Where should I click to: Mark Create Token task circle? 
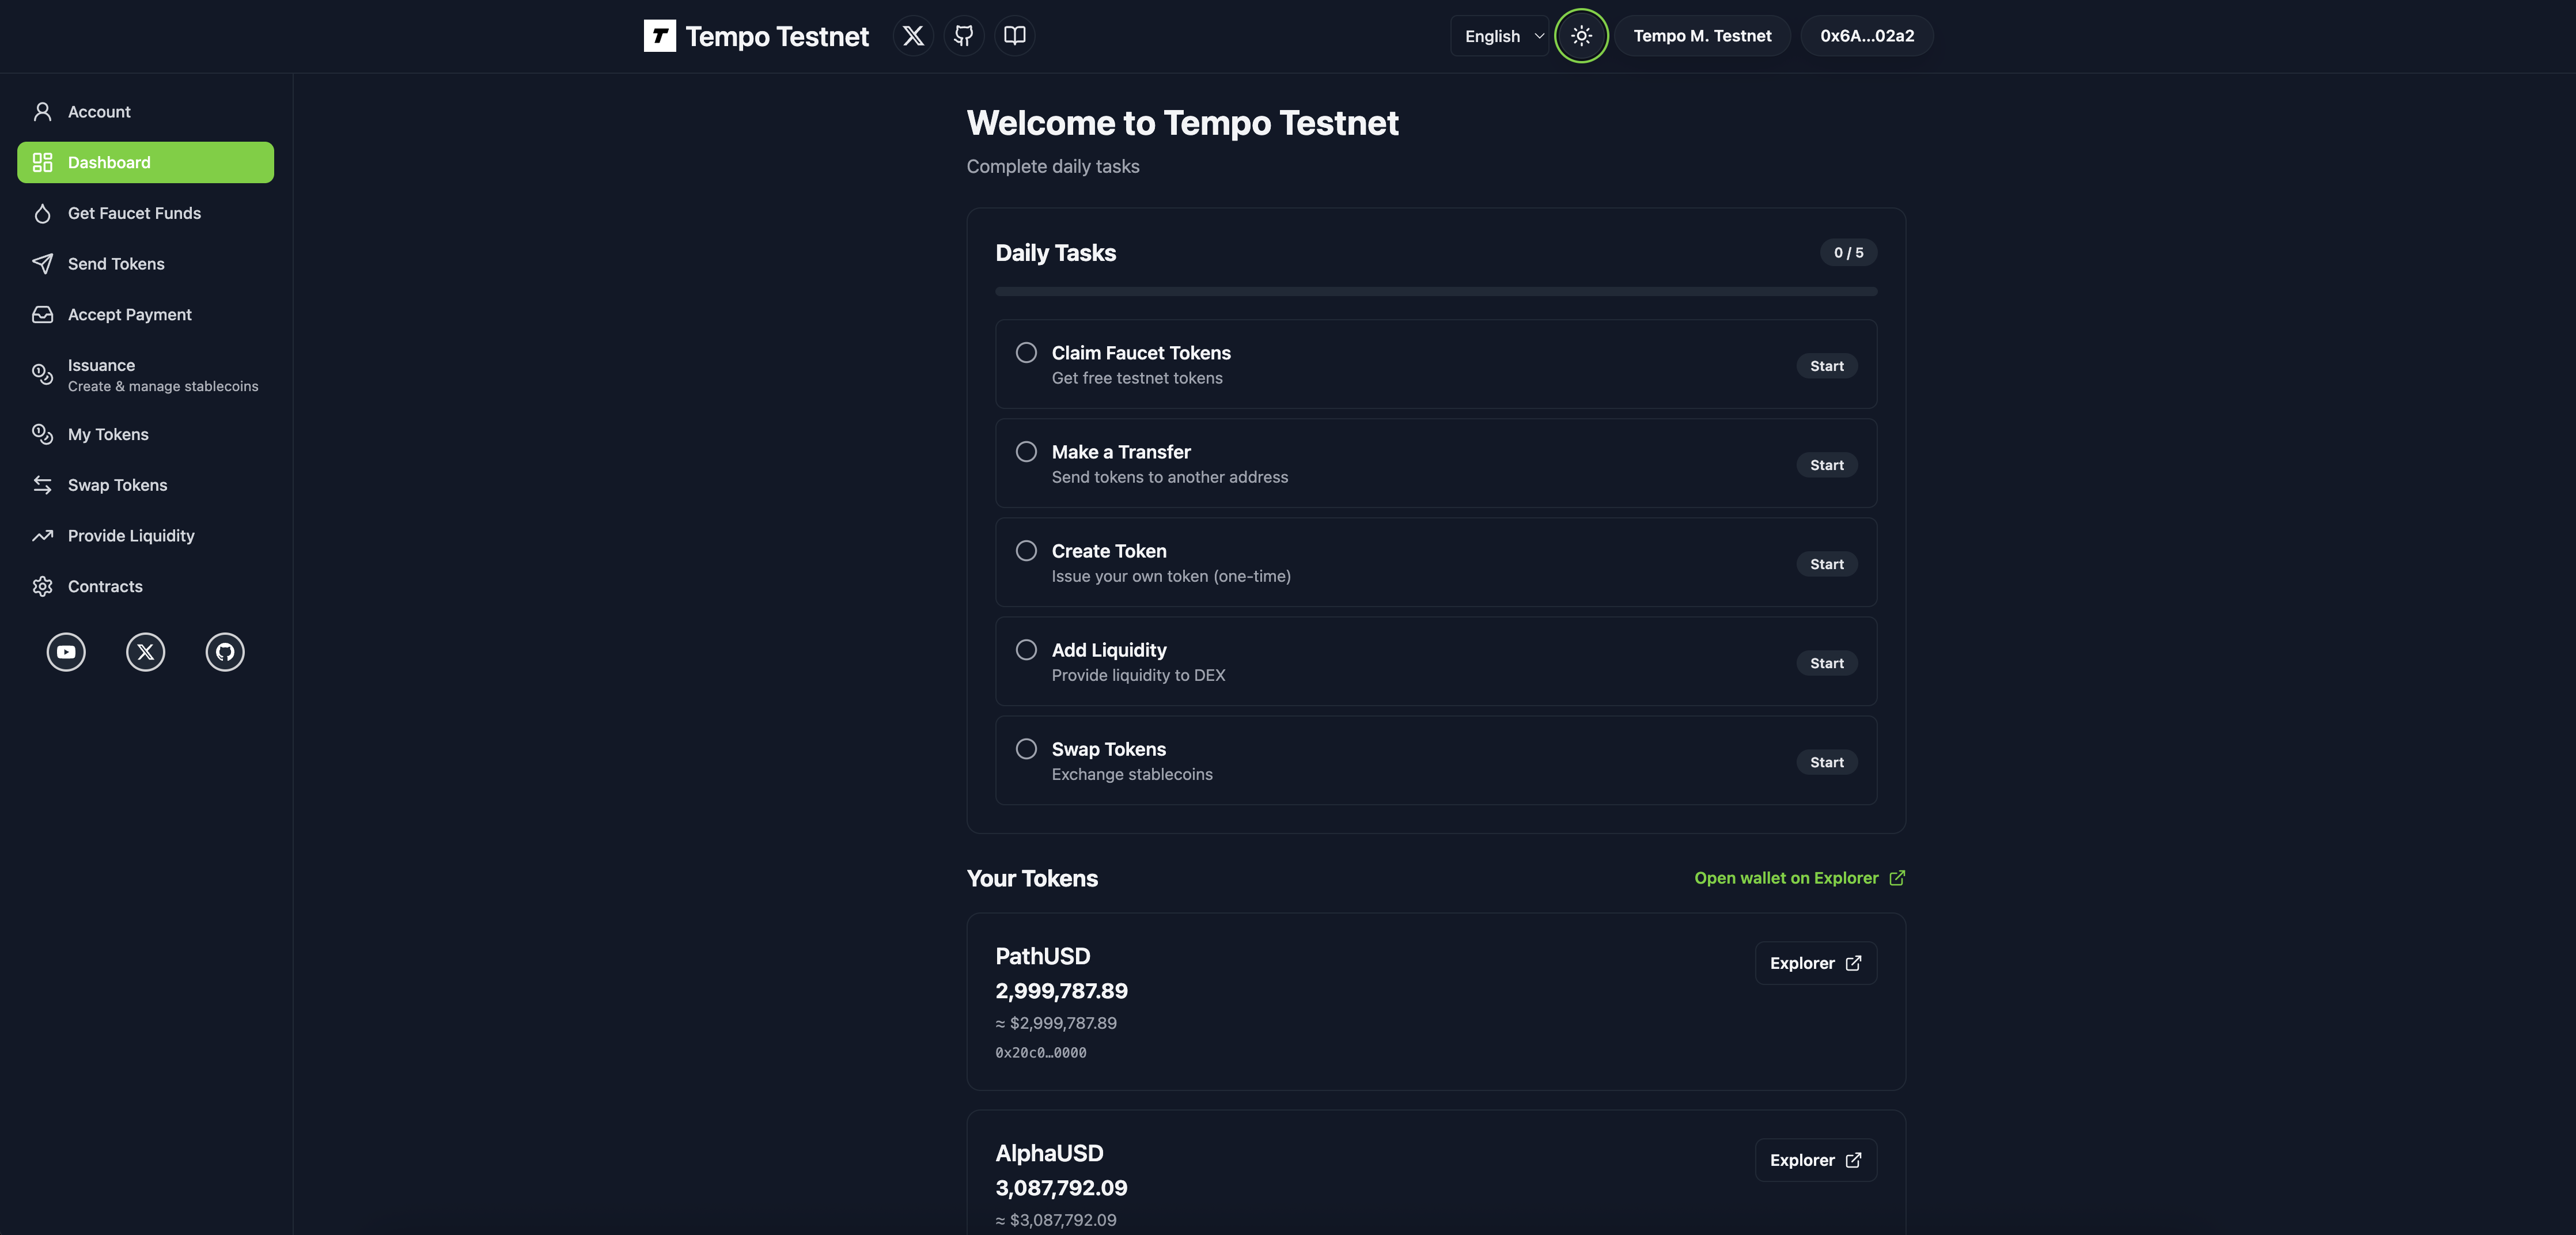click(x=1026, y=551)
